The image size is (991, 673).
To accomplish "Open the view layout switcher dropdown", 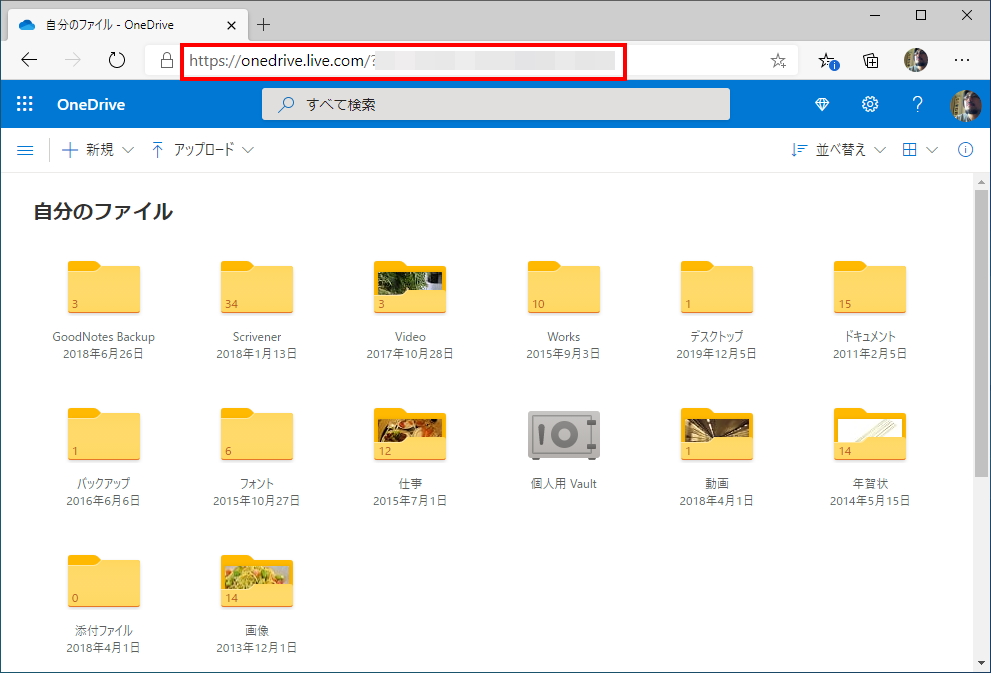I will pos(920,150).
